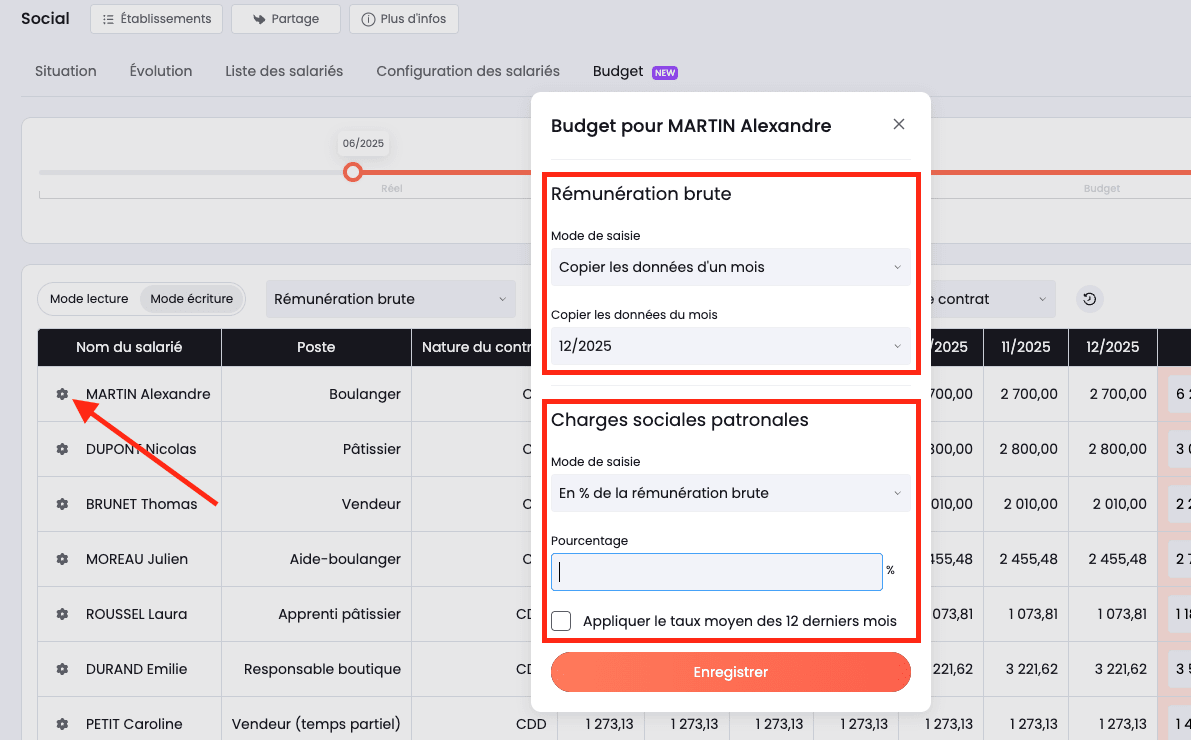This screenshot has width=1191, height=740.
Task: Click the 06/2025 timeline slider handle
Action: click(353, 172)
